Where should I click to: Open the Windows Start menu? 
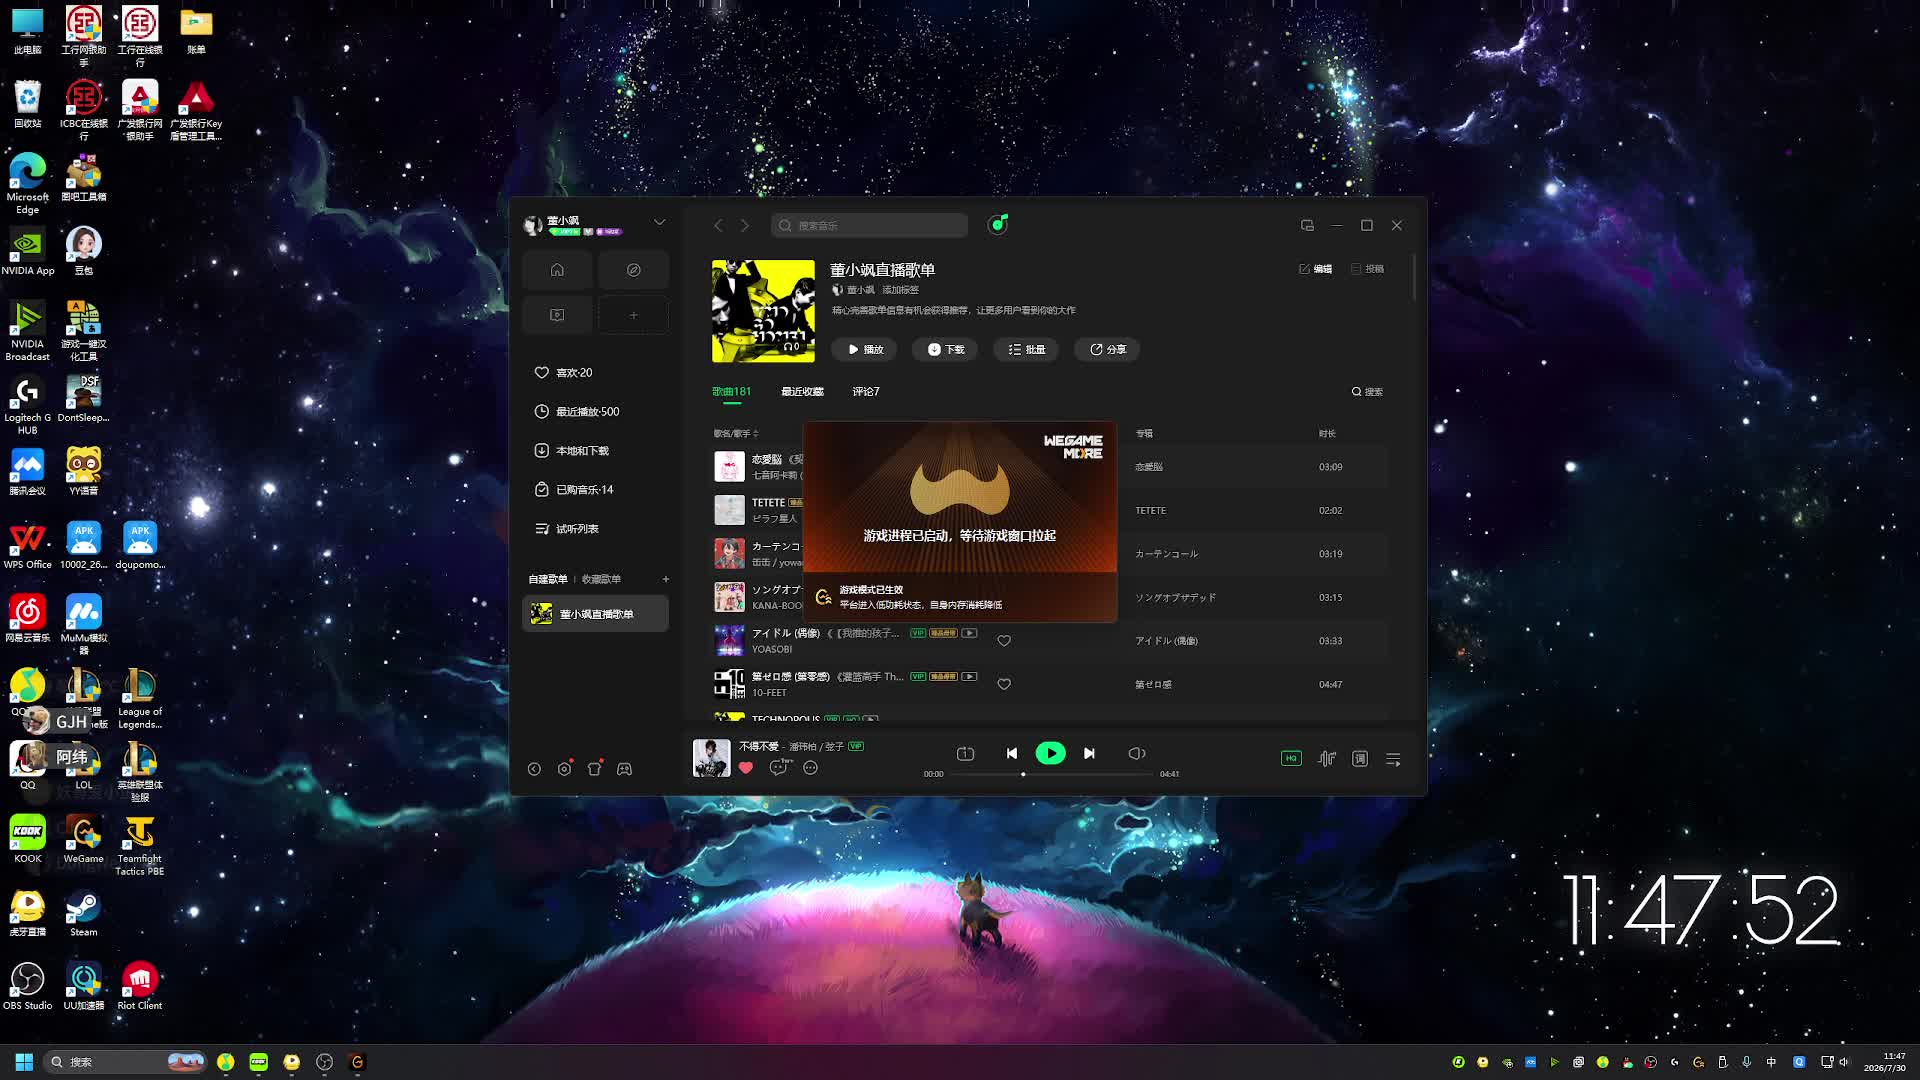pyautogui.click(x=24, y=1062)
